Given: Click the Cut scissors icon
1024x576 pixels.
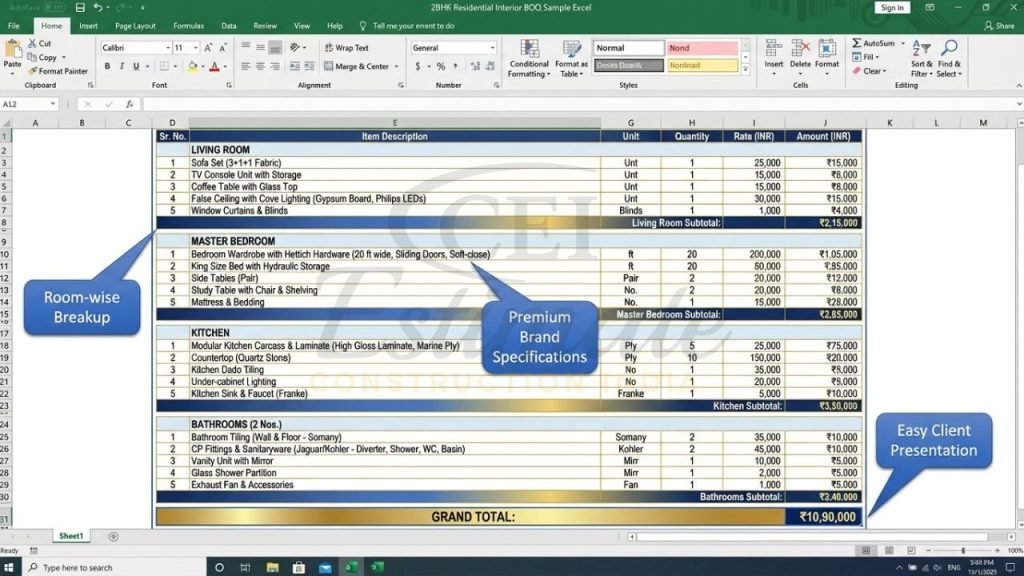Looking at the screenshot, I should (x=32, y=43).
